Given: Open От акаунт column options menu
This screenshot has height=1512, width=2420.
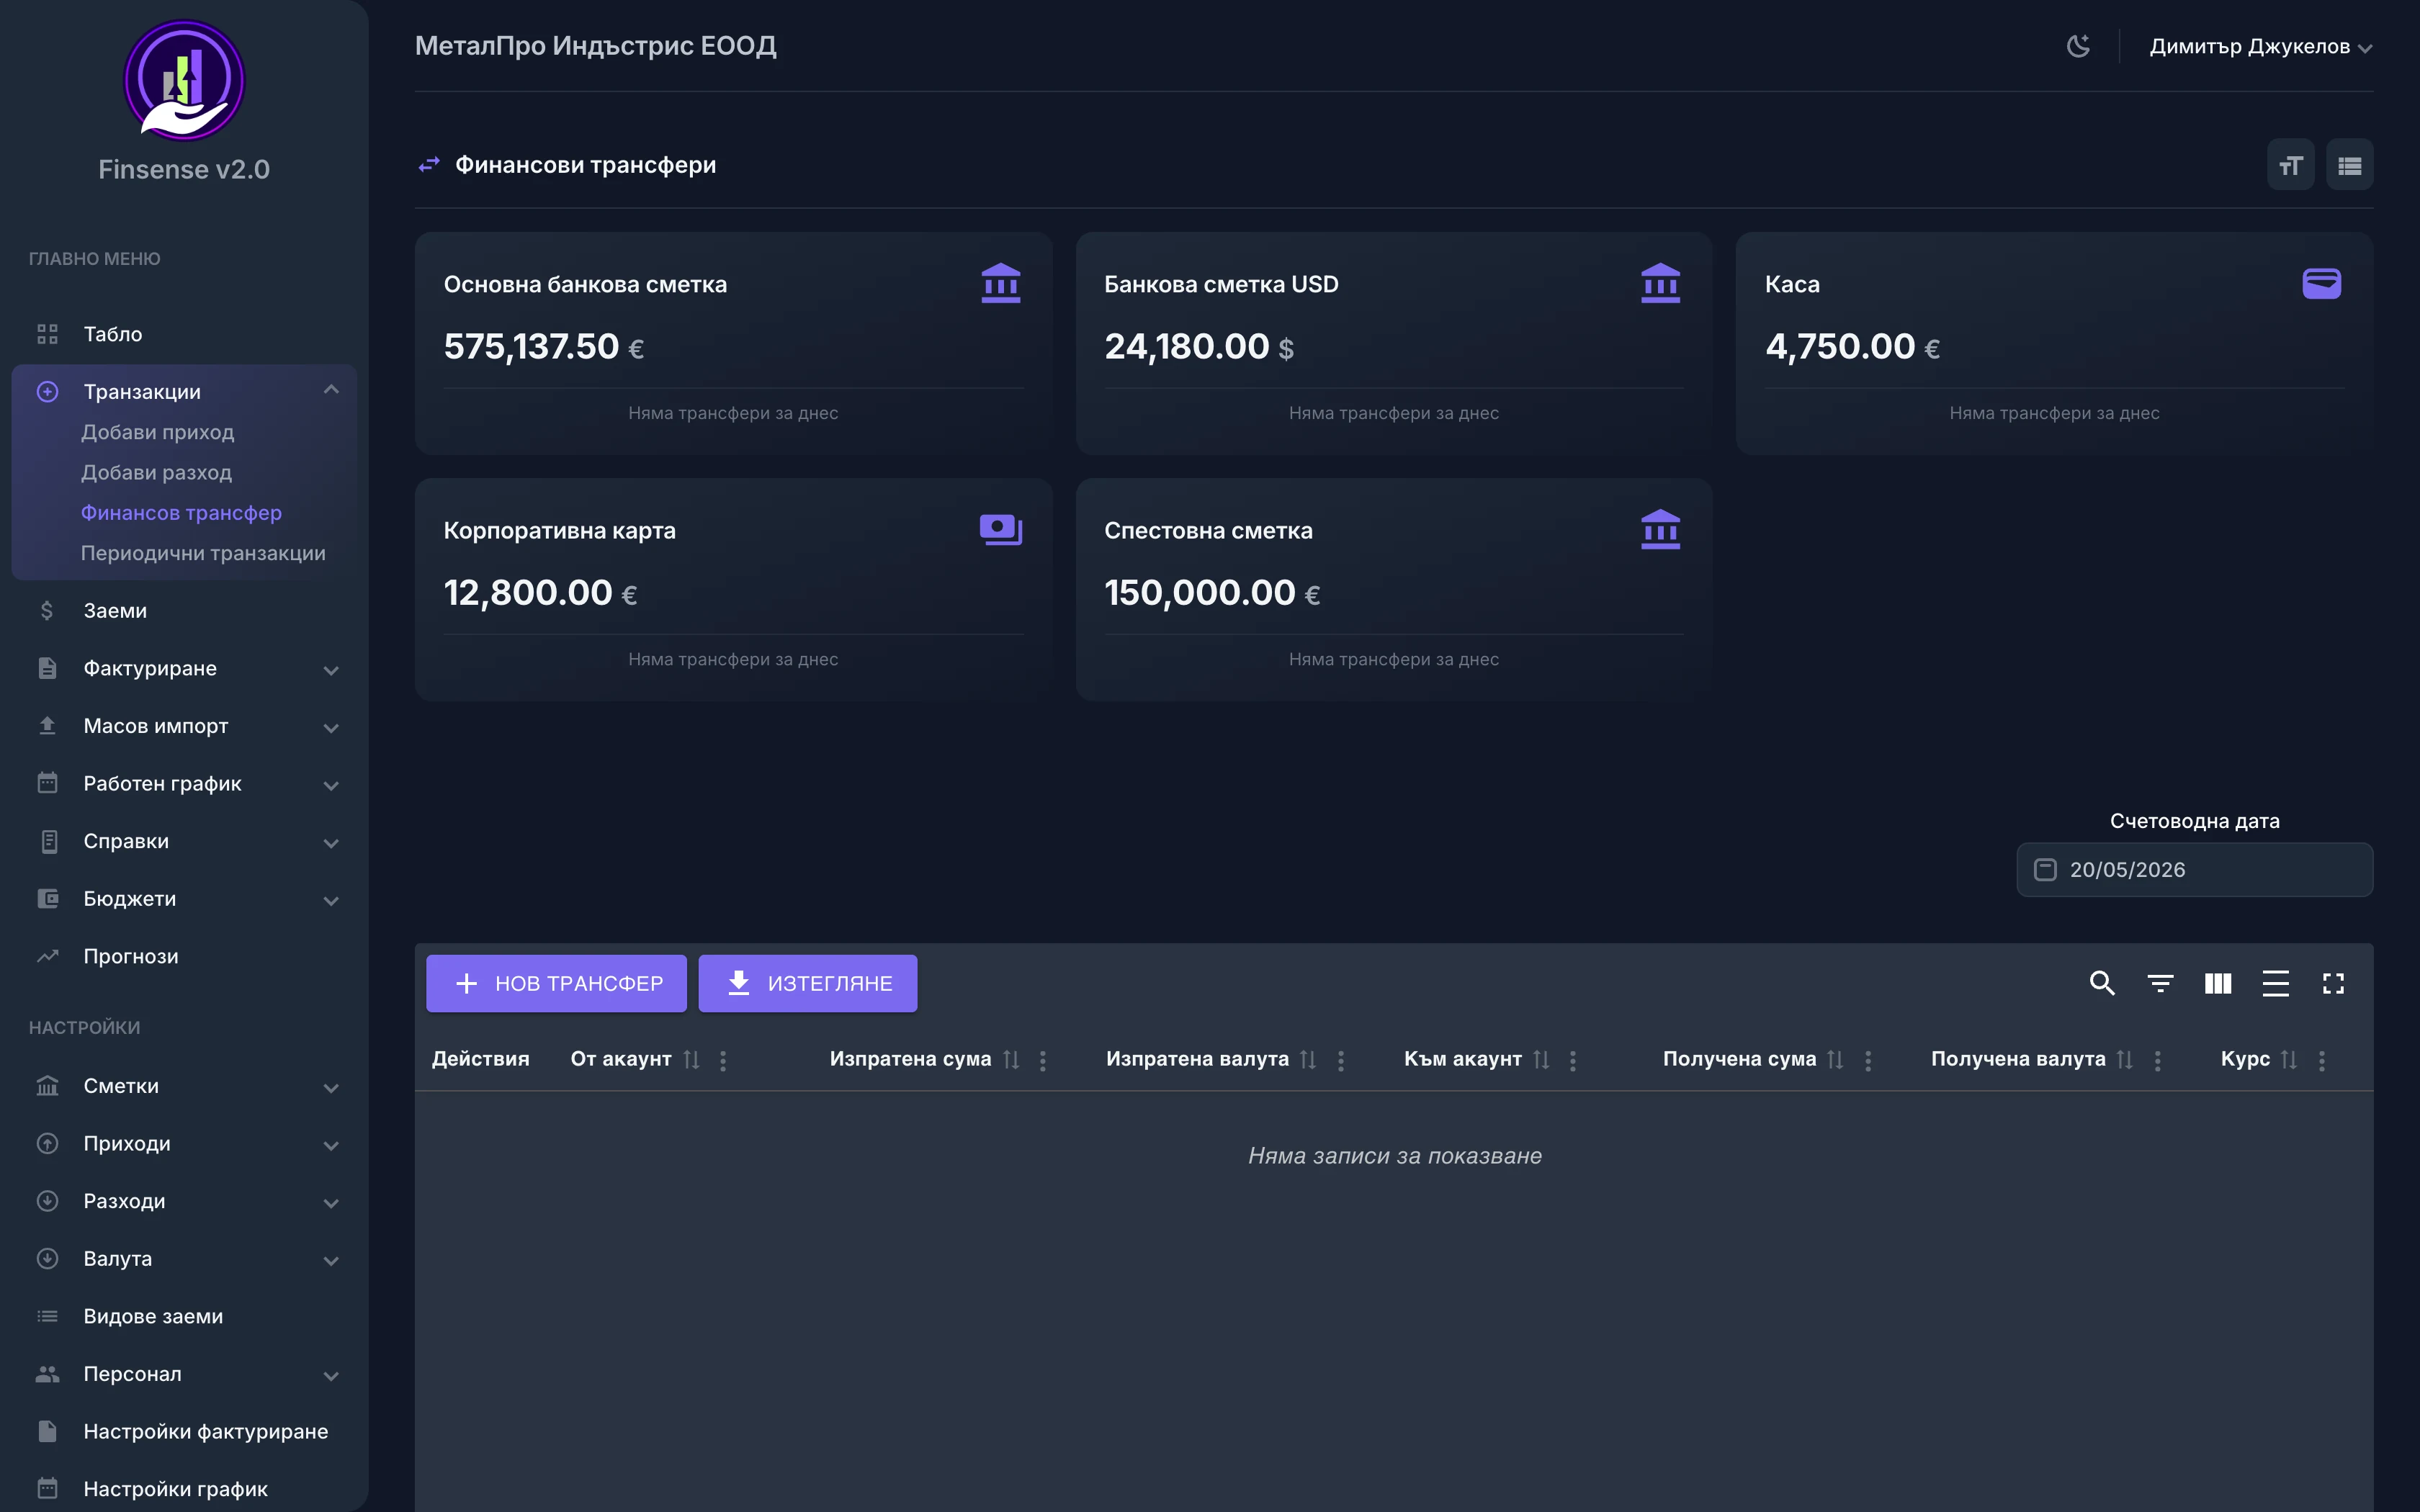Looking at the screenshot, I should 723,1060.
